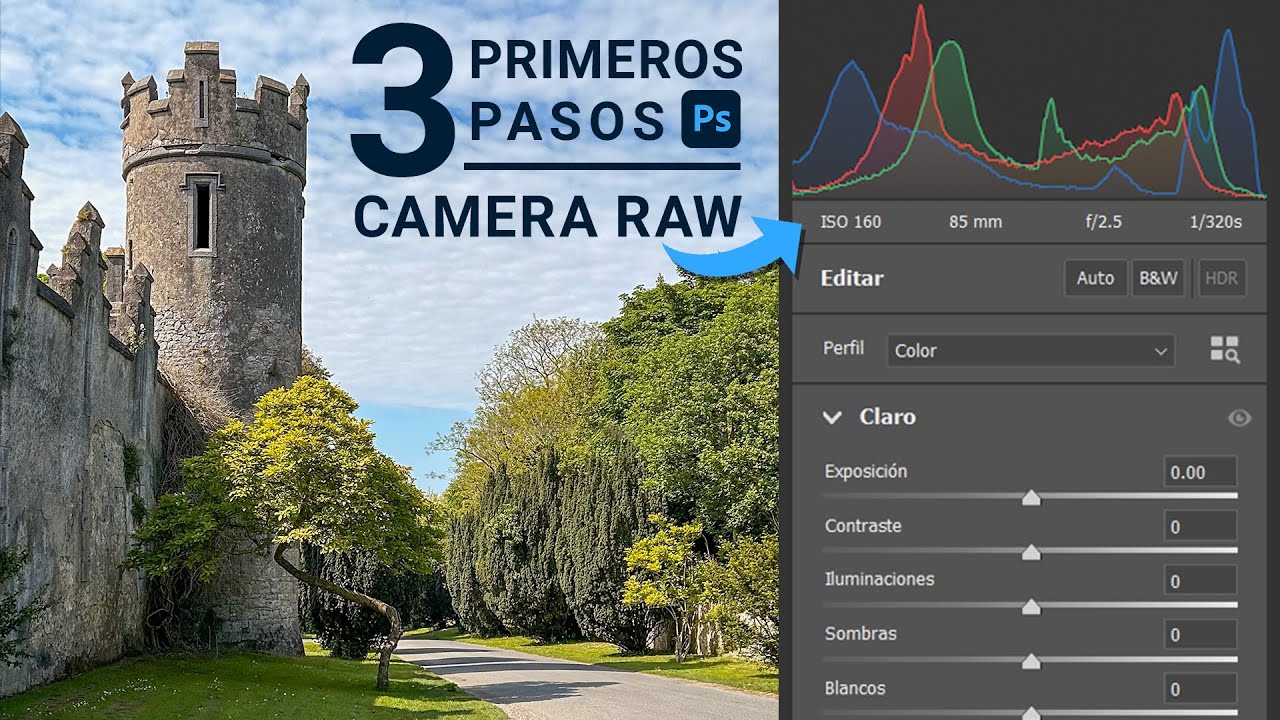Click the Sombras label
This screenshot has width=1280, height=720.
pos(860,633)
